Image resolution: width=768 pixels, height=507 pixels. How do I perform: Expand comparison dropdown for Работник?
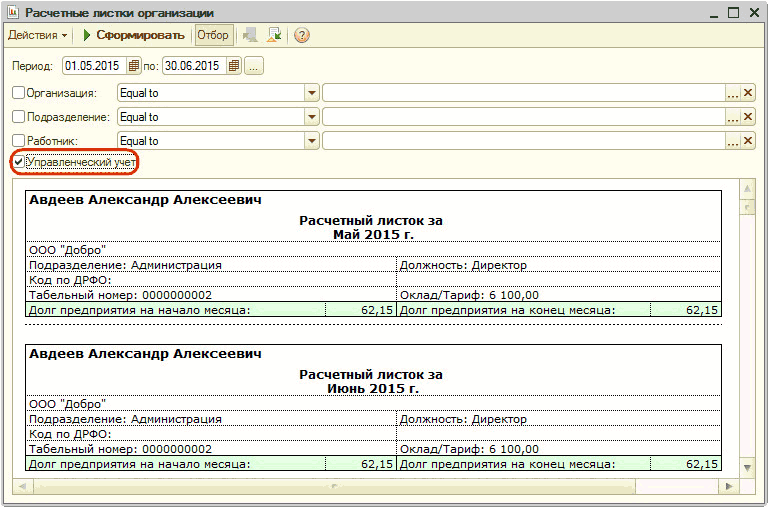pos(312,141)
